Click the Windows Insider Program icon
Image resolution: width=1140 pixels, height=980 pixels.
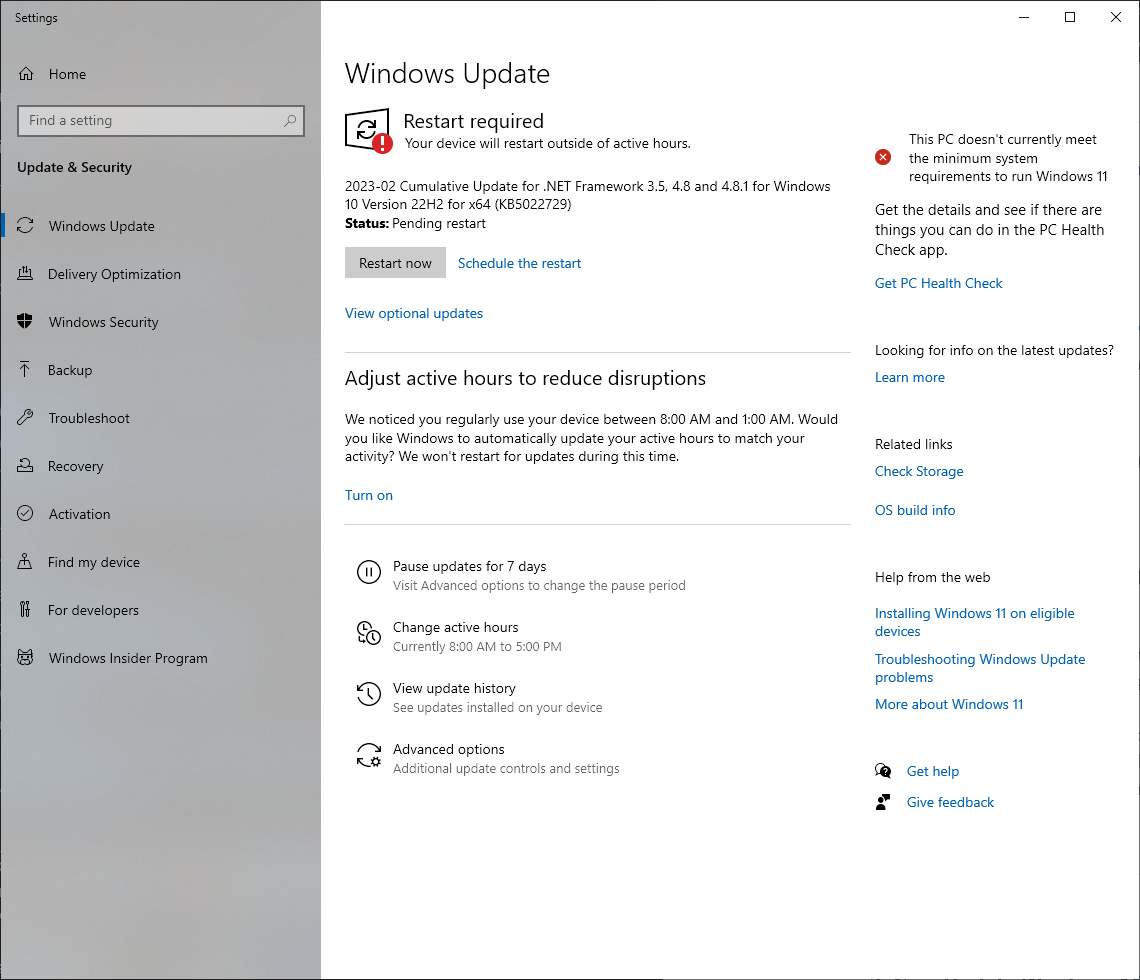(25, 657)
